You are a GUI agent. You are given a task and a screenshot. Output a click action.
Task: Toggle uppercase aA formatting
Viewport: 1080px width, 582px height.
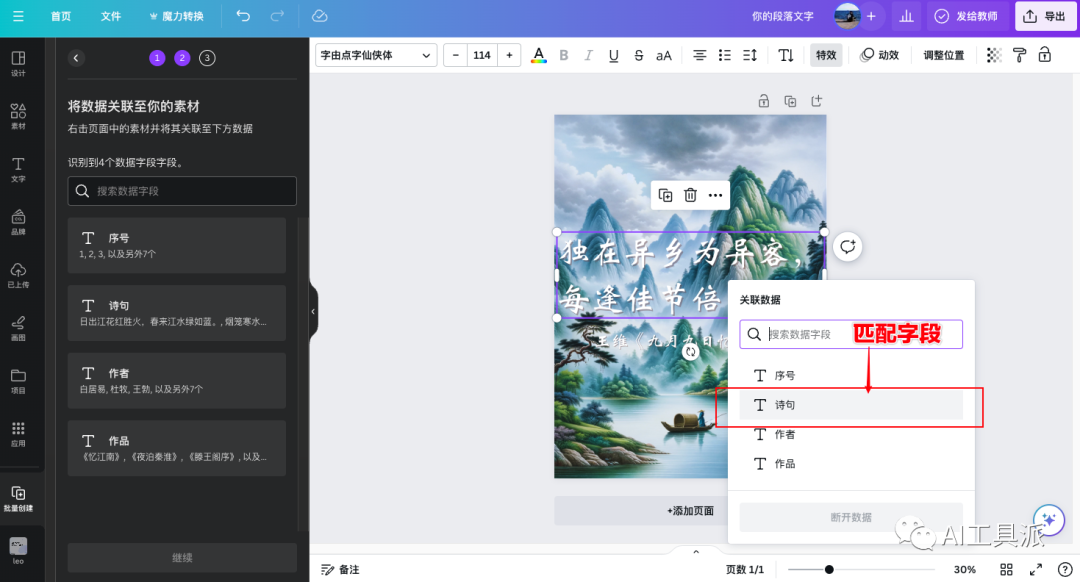(x=663, y=55)
